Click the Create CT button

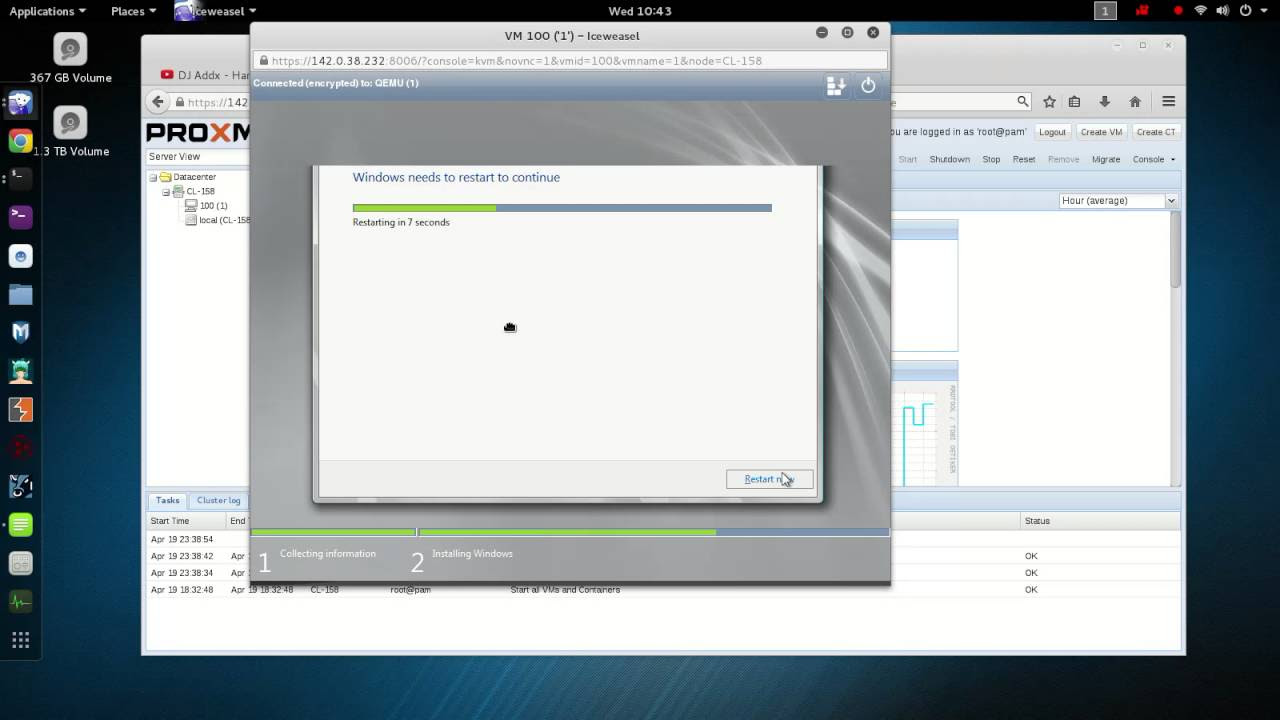click(x=1156, y=132)
